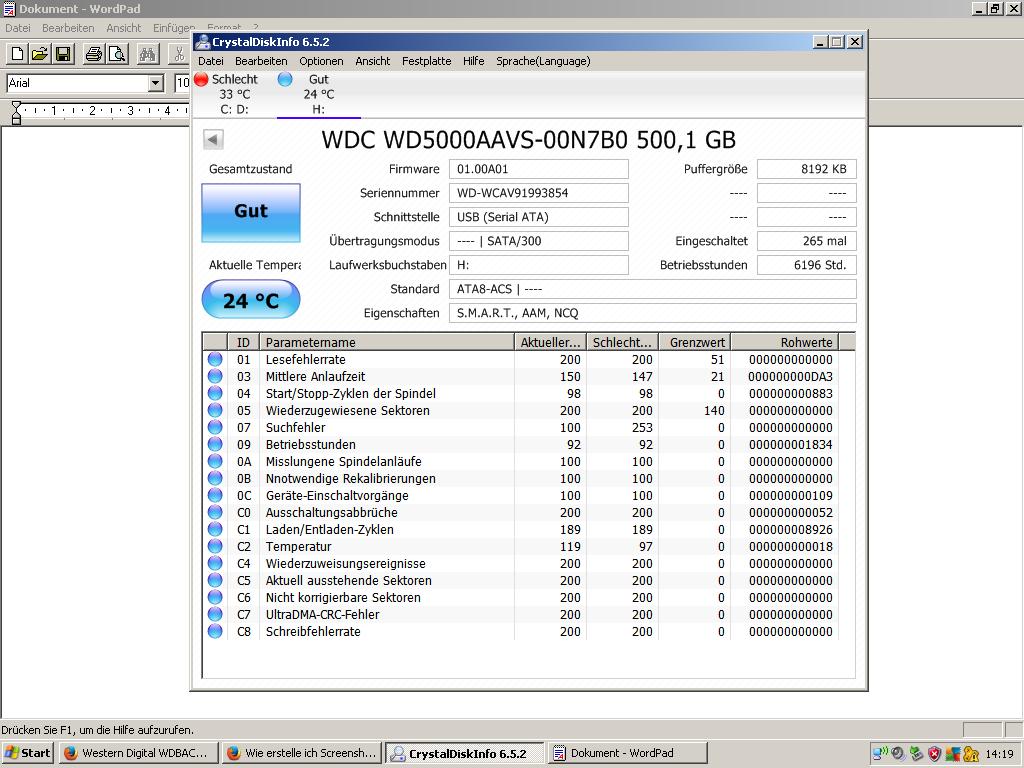Open Bearbeiten menu in CrystalDiskInfo
1024x768 pixels.
261,61
